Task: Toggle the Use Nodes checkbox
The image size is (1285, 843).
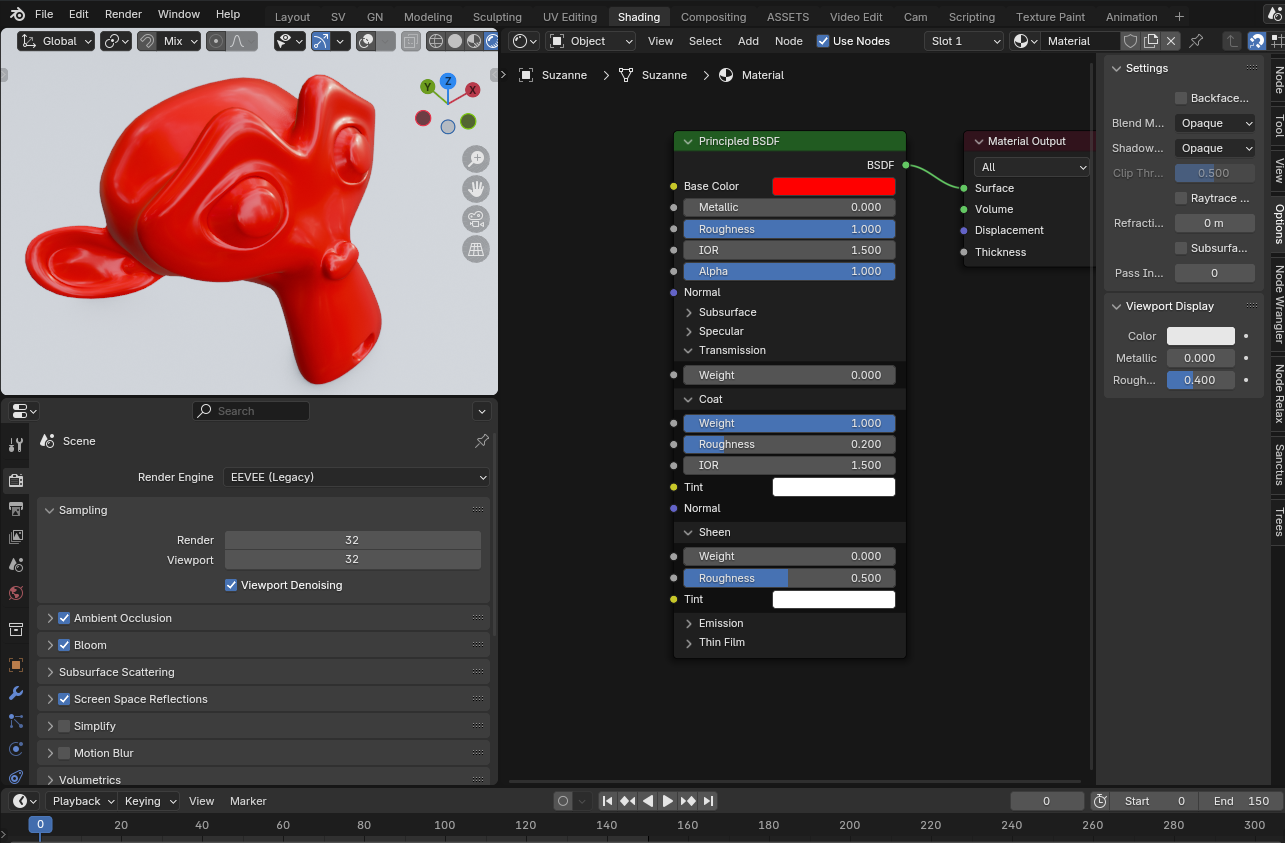Action: 823,41
